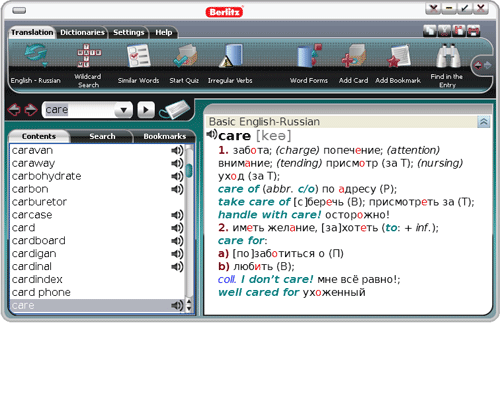Play the sound for carbohydrate
This screenshot has width=500, height=405.
[x=177, y=176]
